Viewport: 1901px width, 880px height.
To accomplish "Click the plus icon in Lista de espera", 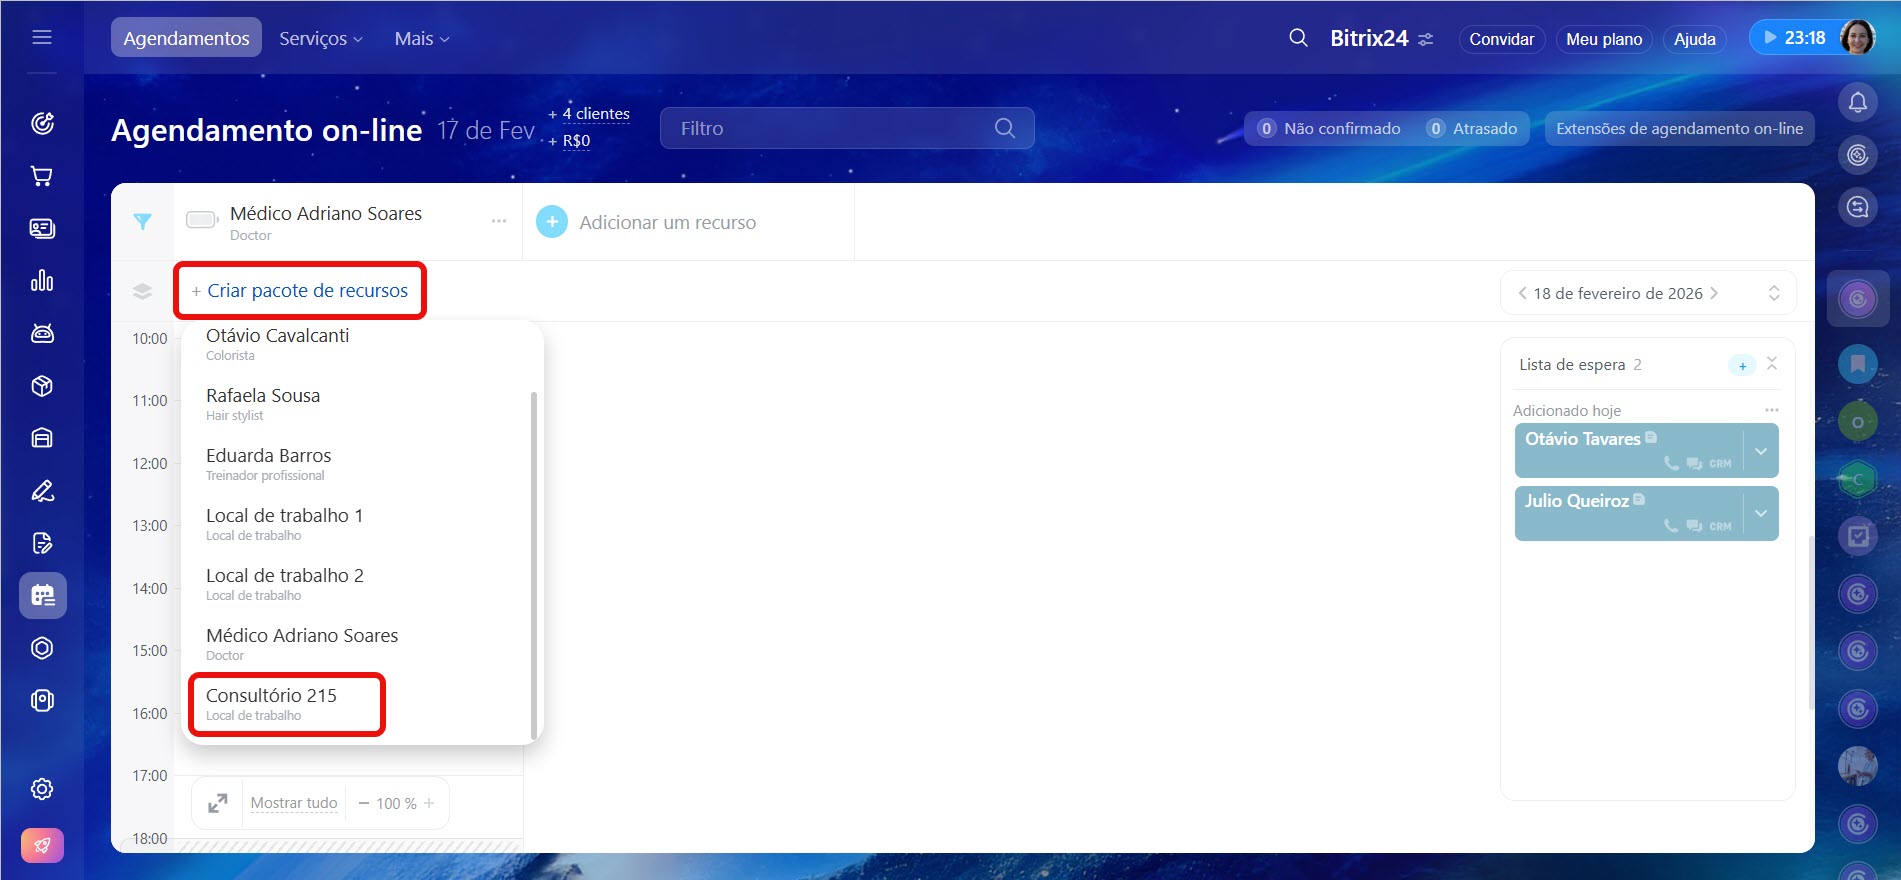I will tap(1742, 366).
